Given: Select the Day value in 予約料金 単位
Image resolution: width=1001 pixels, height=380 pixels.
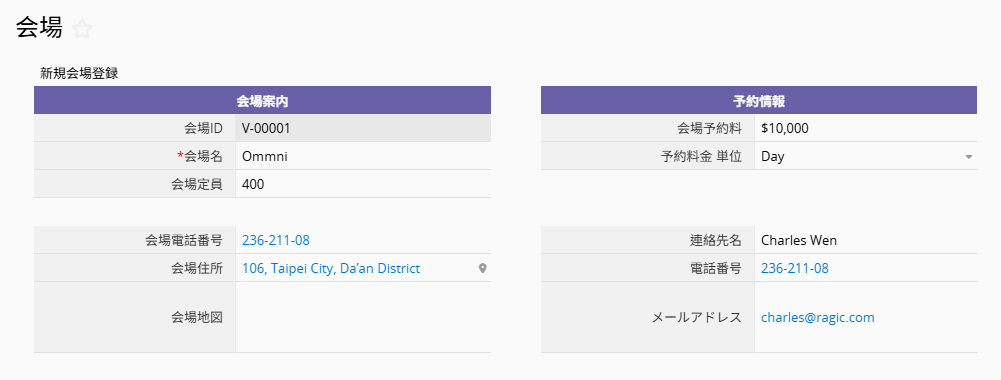Looking at the screenshot, I should [772, 156].
